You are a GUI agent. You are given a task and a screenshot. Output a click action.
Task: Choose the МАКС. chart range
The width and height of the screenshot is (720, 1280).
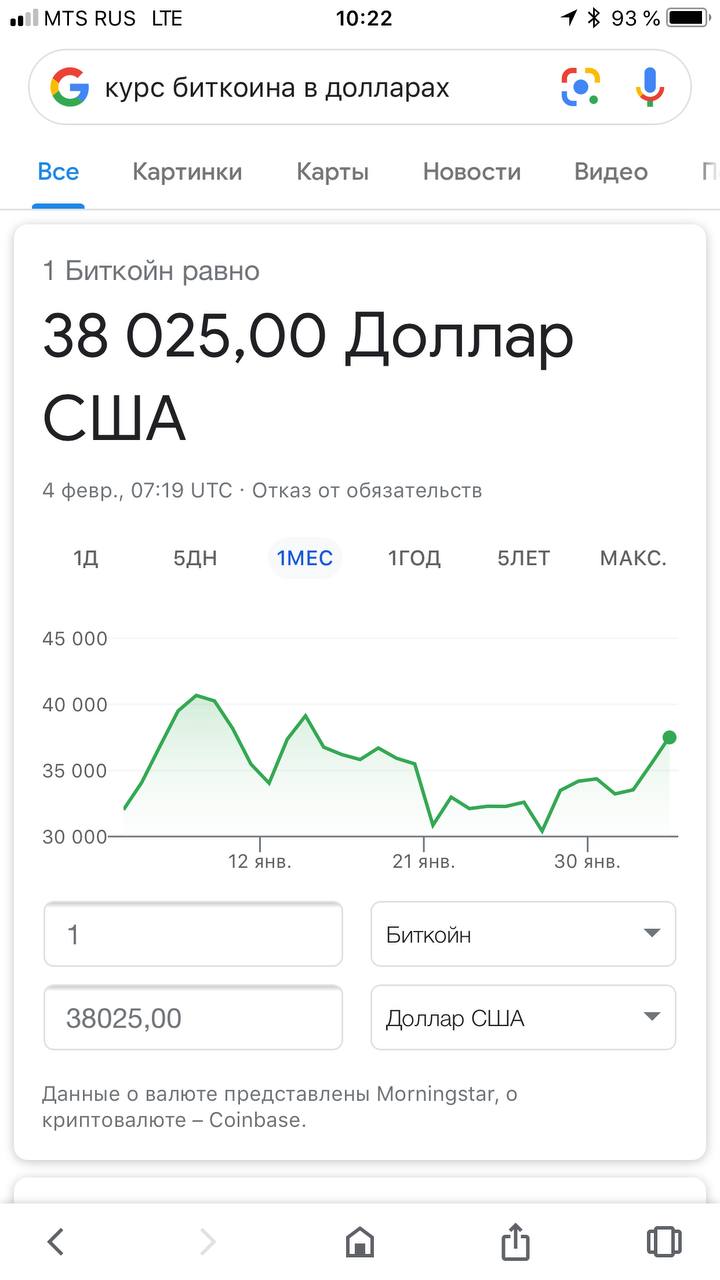click(633, 558)
